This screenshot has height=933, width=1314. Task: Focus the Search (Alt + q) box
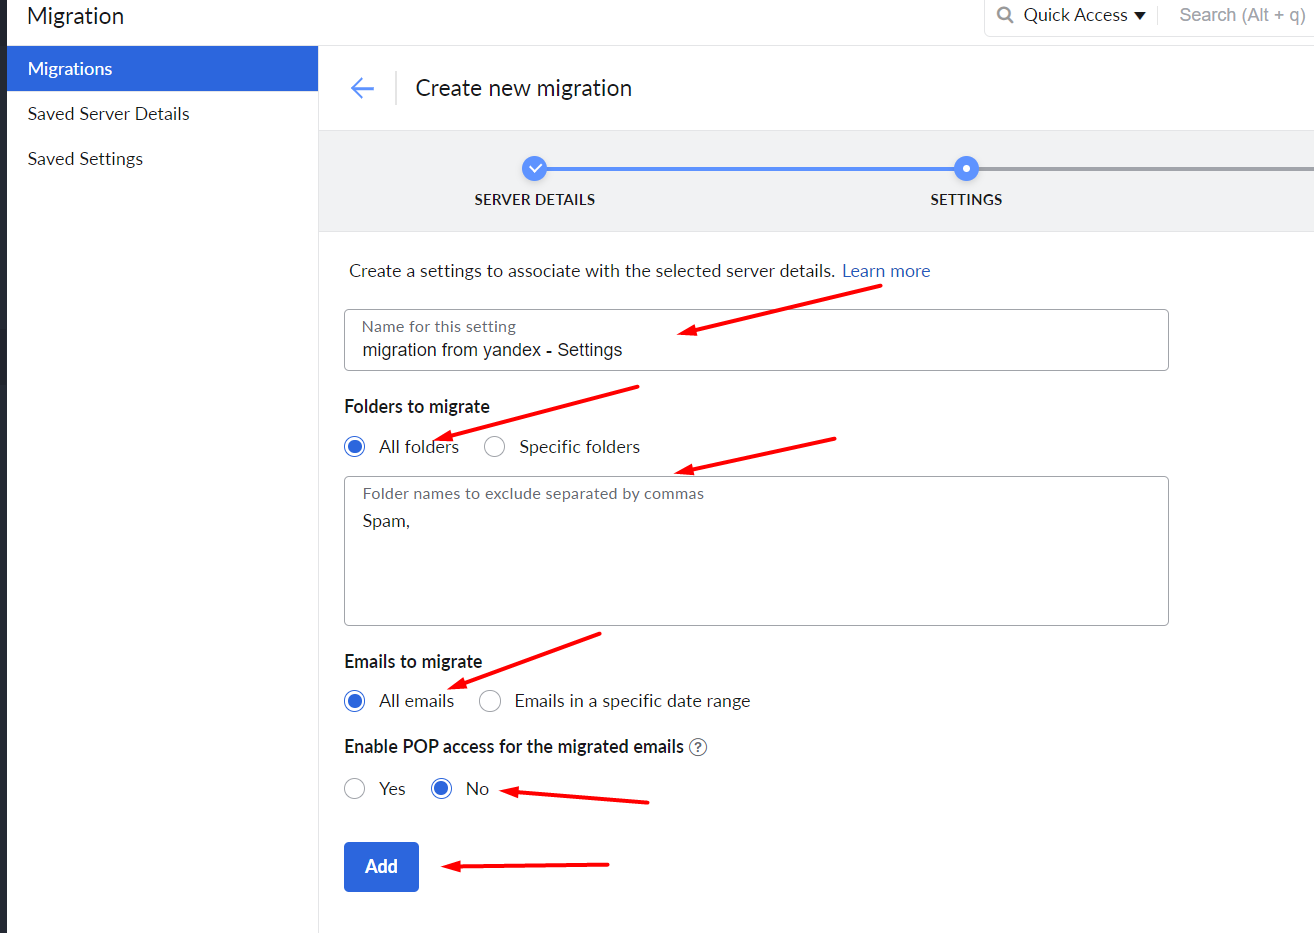[1242, 15]
